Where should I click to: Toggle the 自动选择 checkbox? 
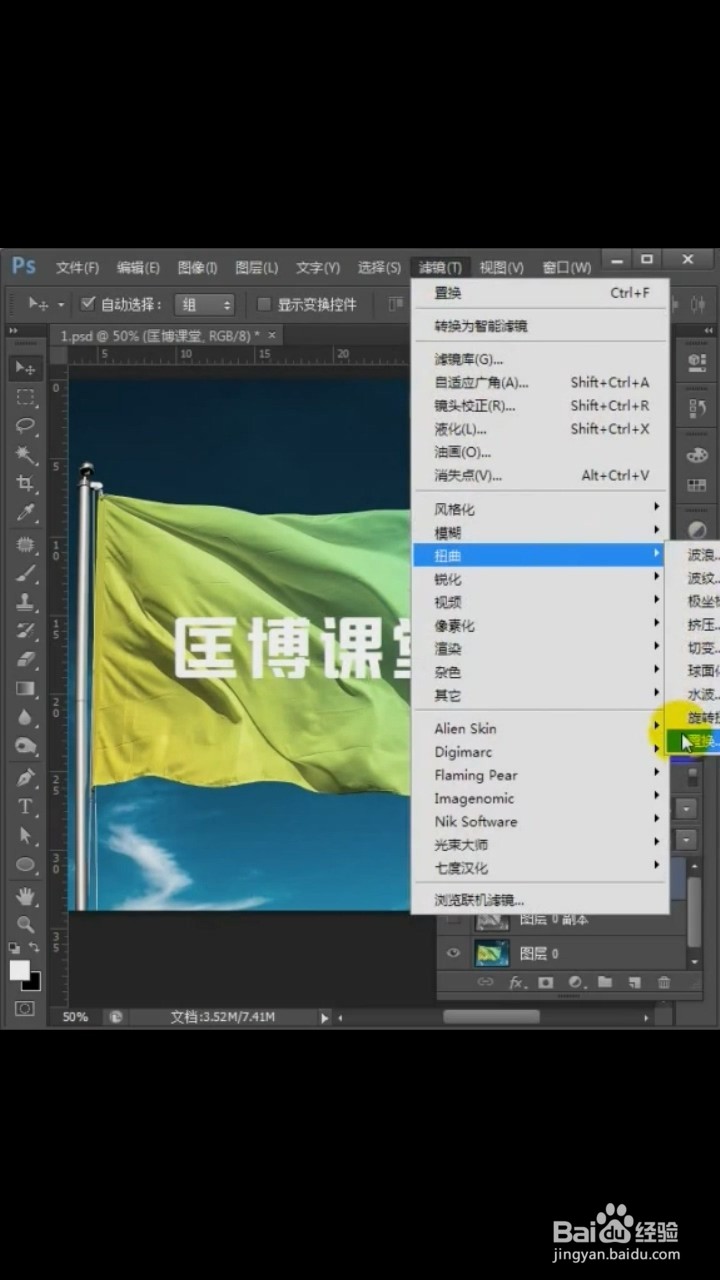click(88, 303)
